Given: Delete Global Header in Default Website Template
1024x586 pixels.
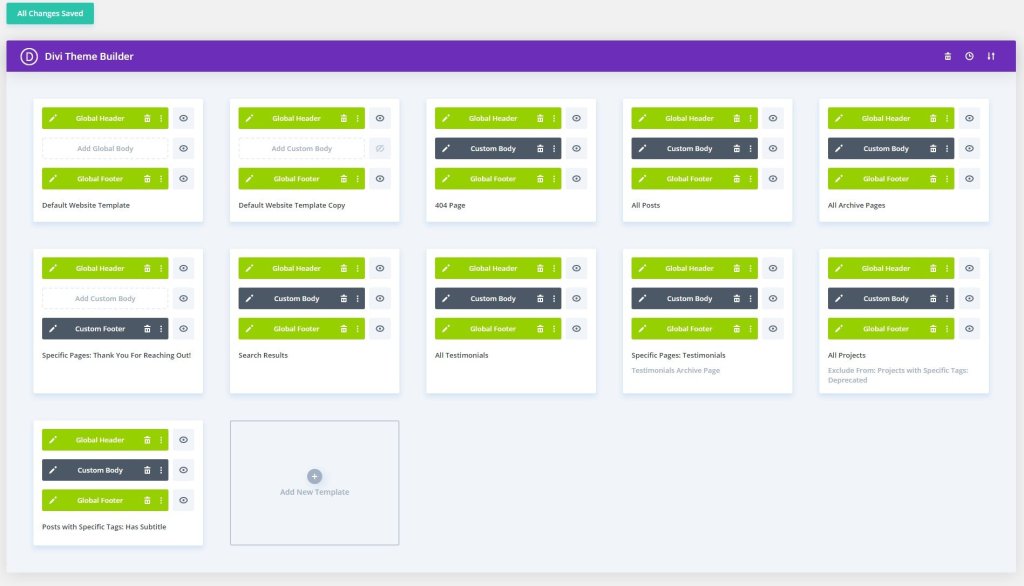Looking at the screenshot, I should pos(147,118).
